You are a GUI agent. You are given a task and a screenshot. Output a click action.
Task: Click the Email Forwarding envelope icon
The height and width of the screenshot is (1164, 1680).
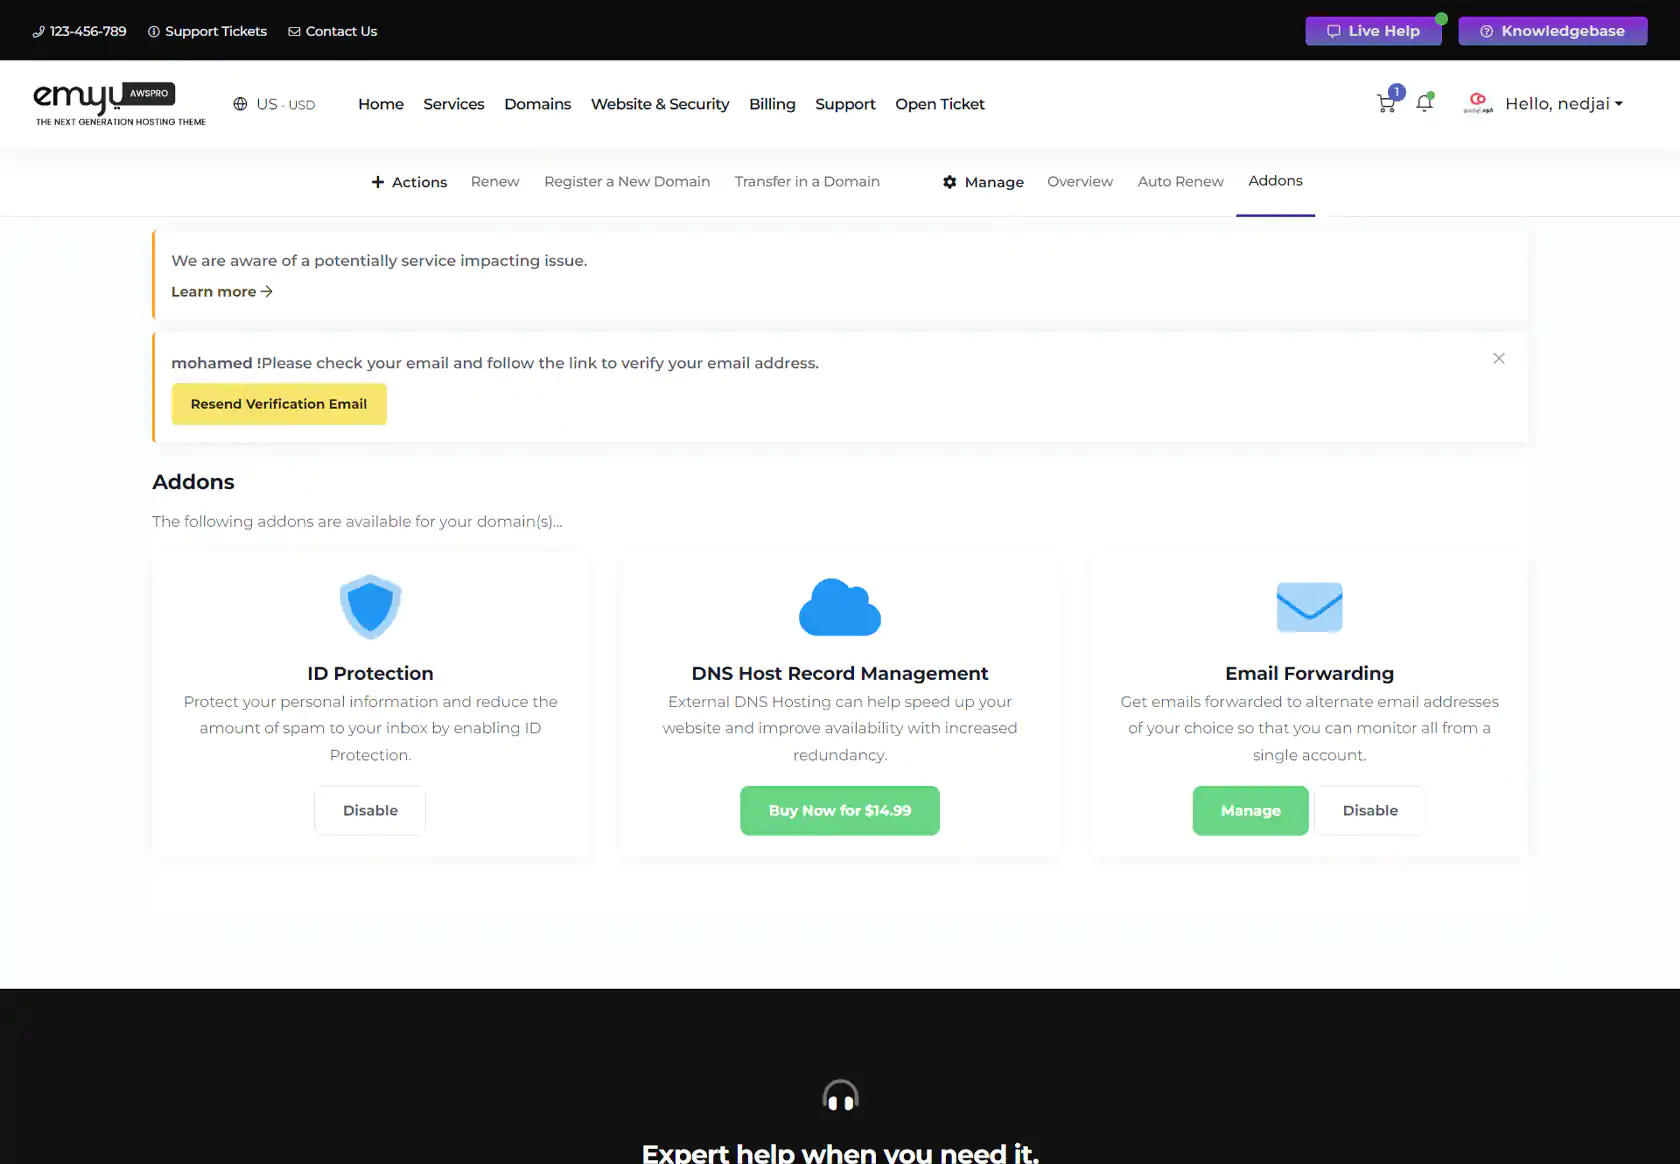click(x=1309, y=607)
